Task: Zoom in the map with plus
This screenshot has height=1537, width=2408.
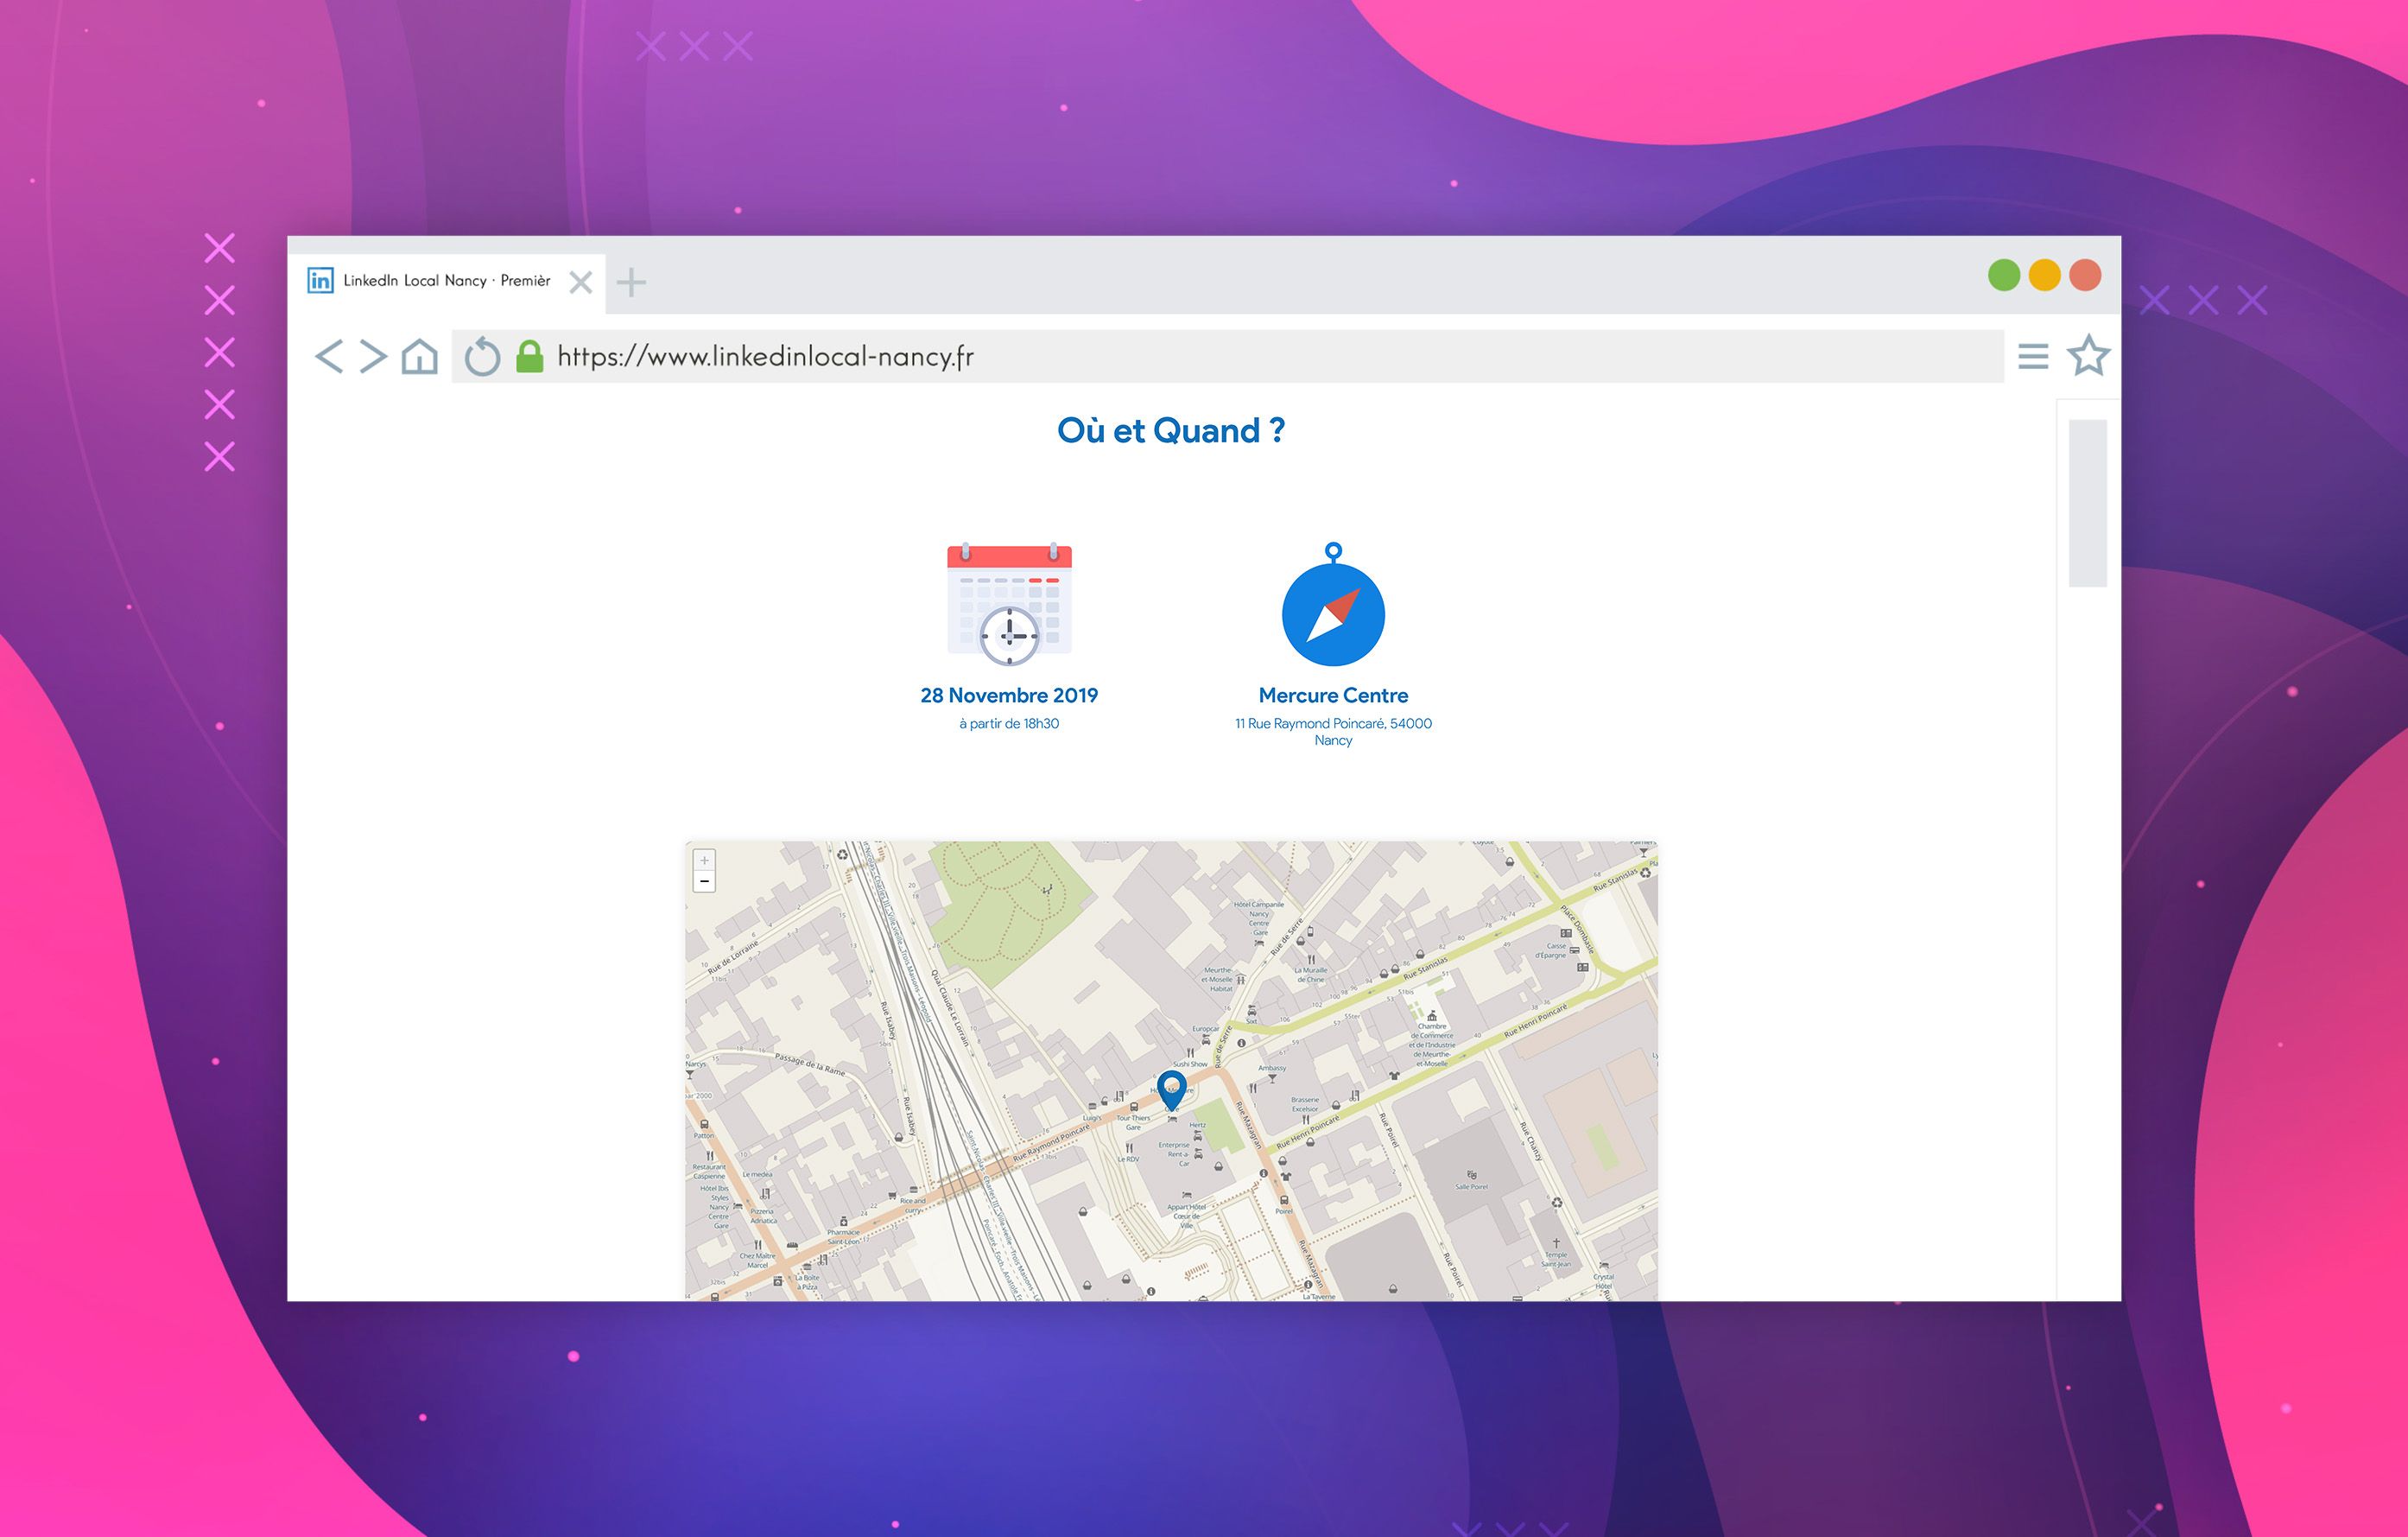Action: pyautogui.click(x=704, y=860)
